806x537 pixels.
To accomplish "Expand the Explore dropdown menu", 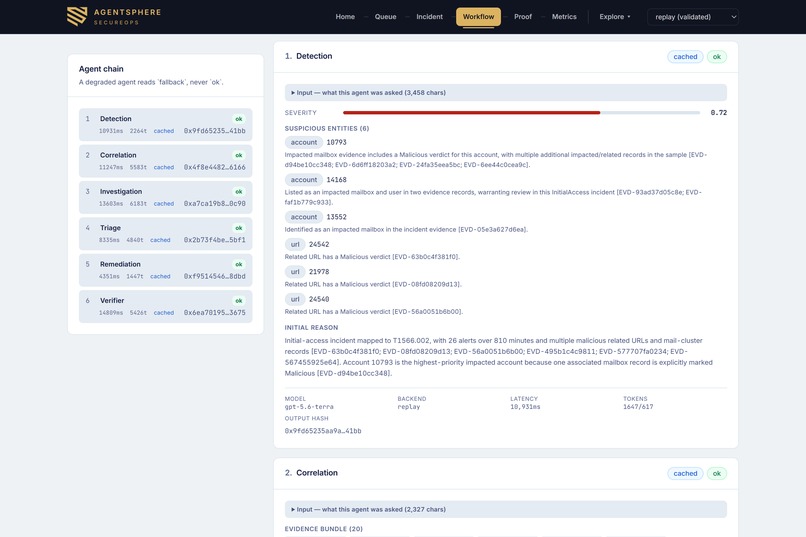I will [x=614, y=16].
